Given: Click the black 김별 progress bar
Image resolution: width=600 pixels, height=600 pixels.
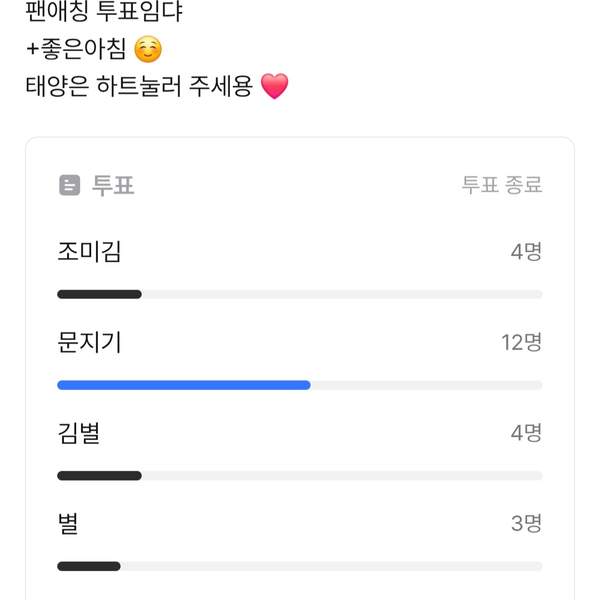Looking at the screenshot, I should [x=99, y=476].
